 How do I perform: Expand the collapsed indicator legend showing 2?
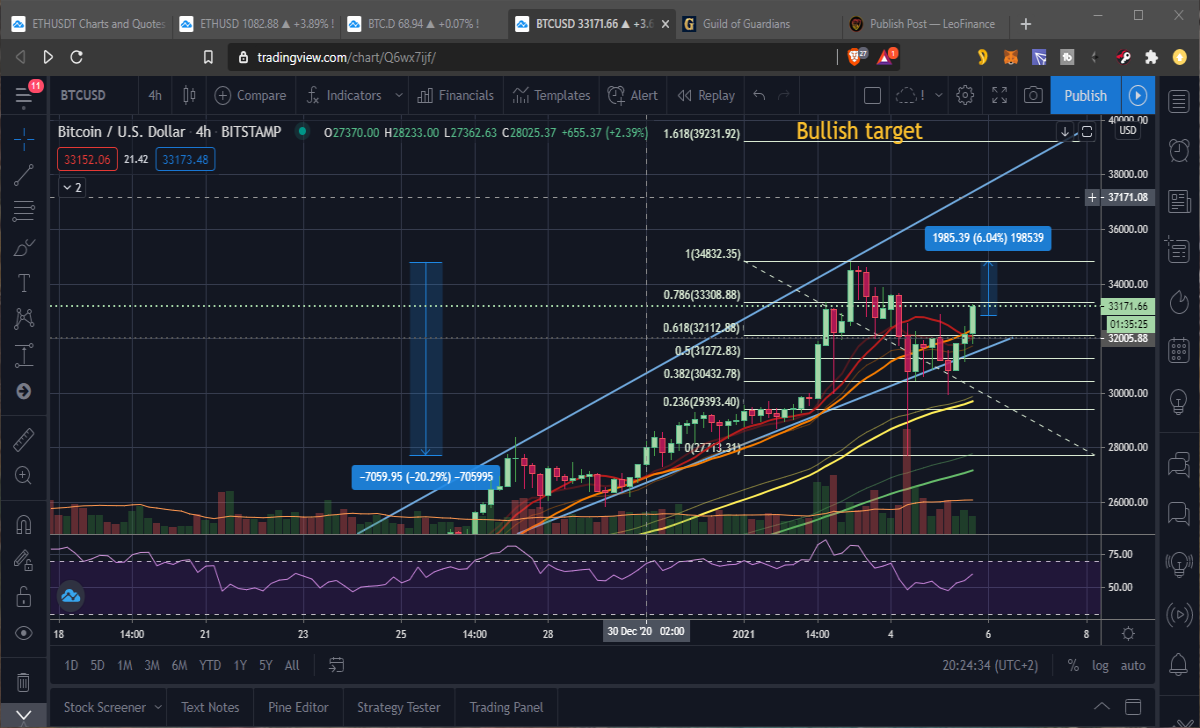pyautogui.click(x=72, y=187)
